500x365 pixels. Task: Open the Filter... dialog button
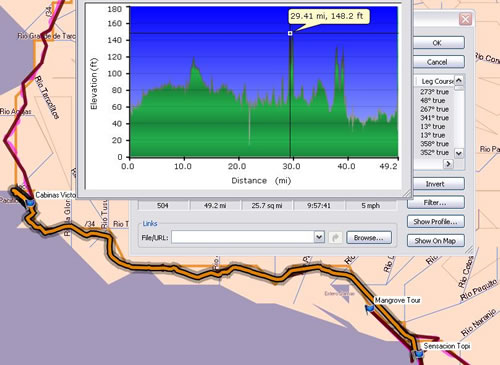tap(435, 202)
